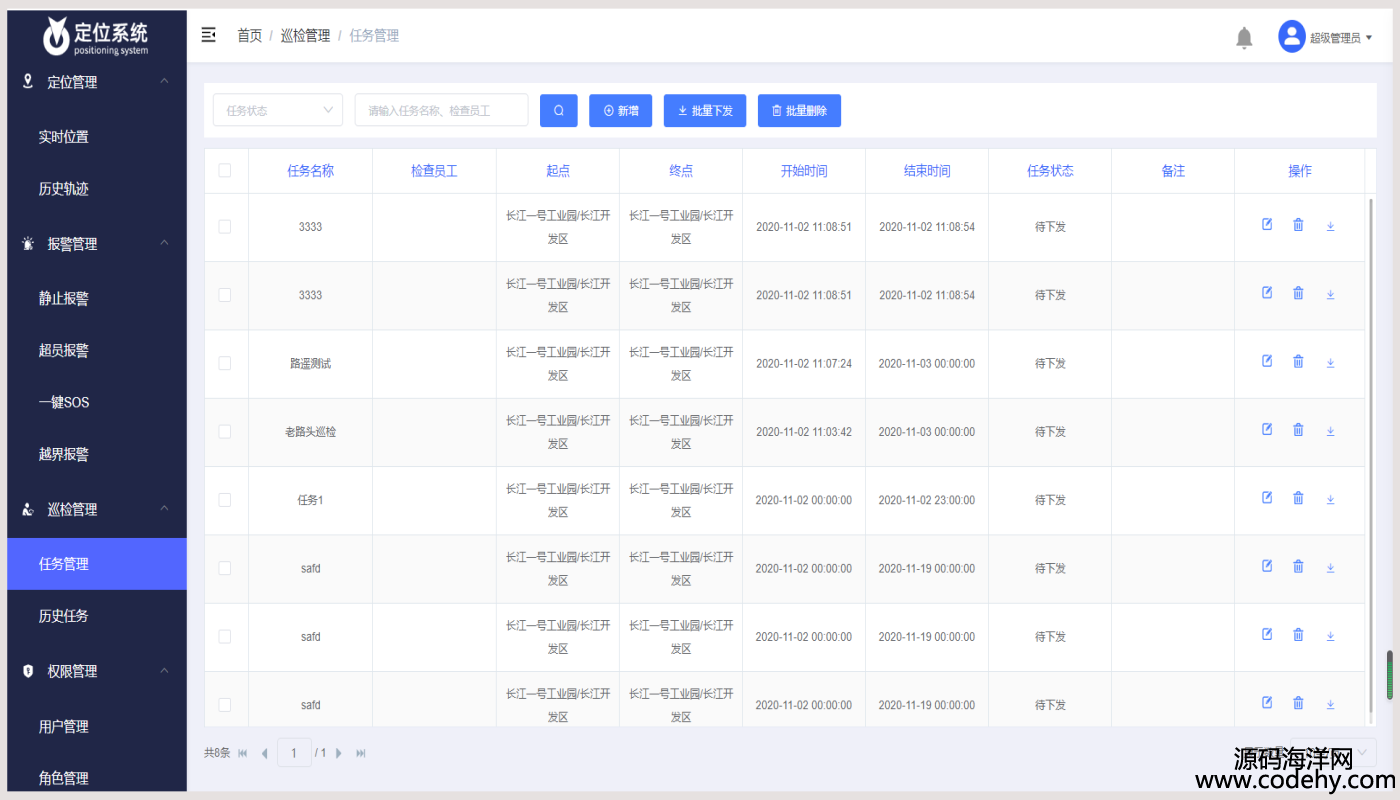Focus the task name search input field
Image resolution: width=1400 pixels, height=800 pixels.
tap(441, 111)
